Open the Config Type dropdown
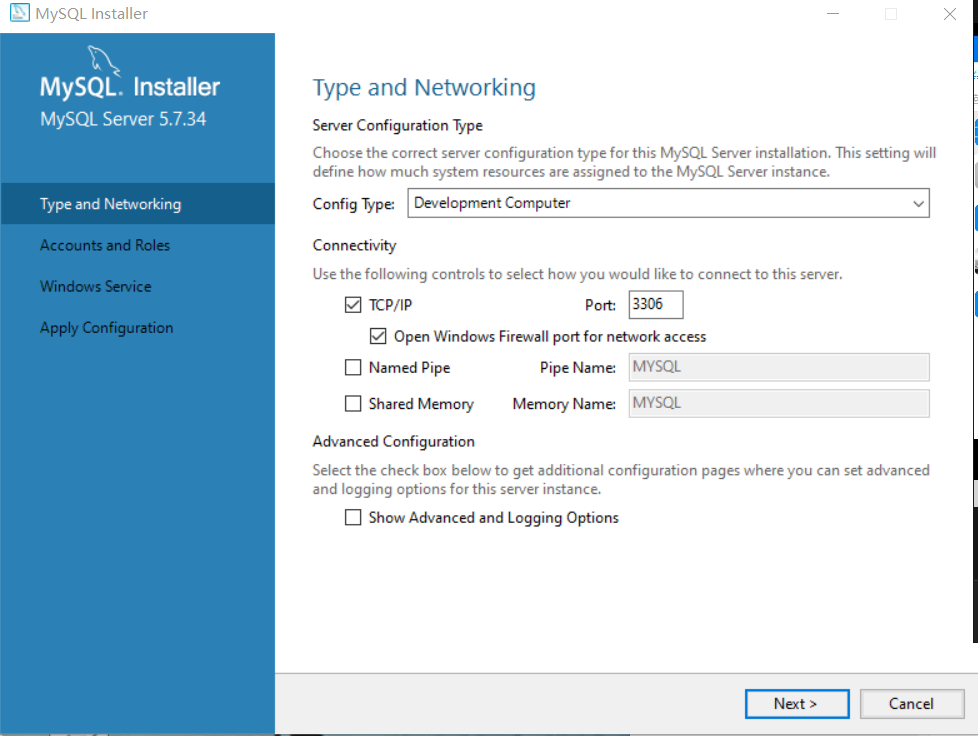This screenshot has width=978, height=736. point(668,203)
